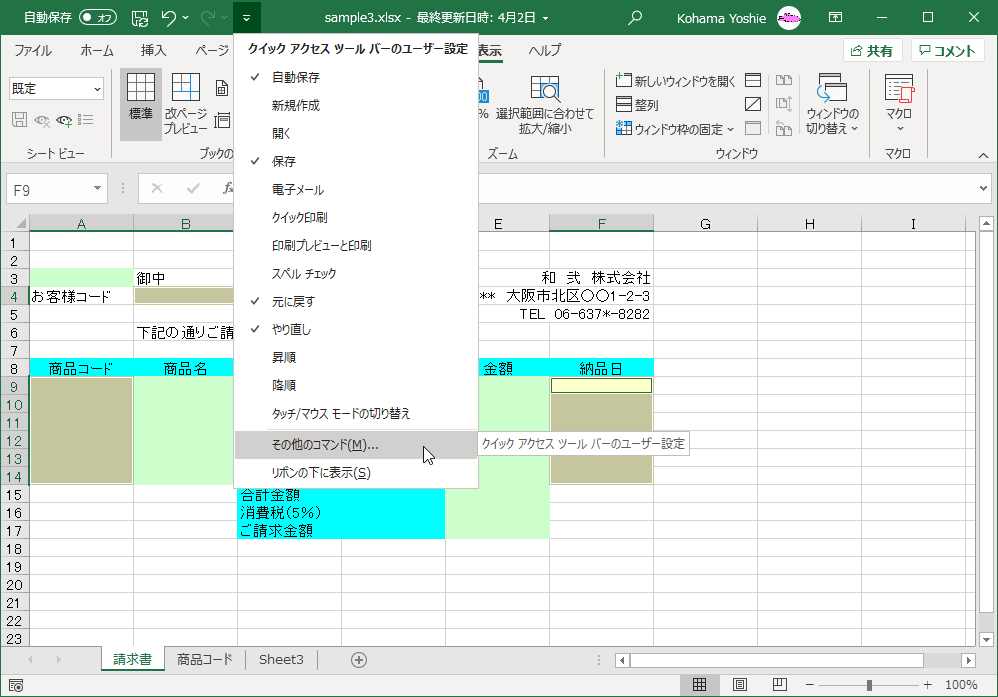Check クイック印刷 in the customize menu
The width and height of the screenshot is (998, 697).
tap(356, 218)
